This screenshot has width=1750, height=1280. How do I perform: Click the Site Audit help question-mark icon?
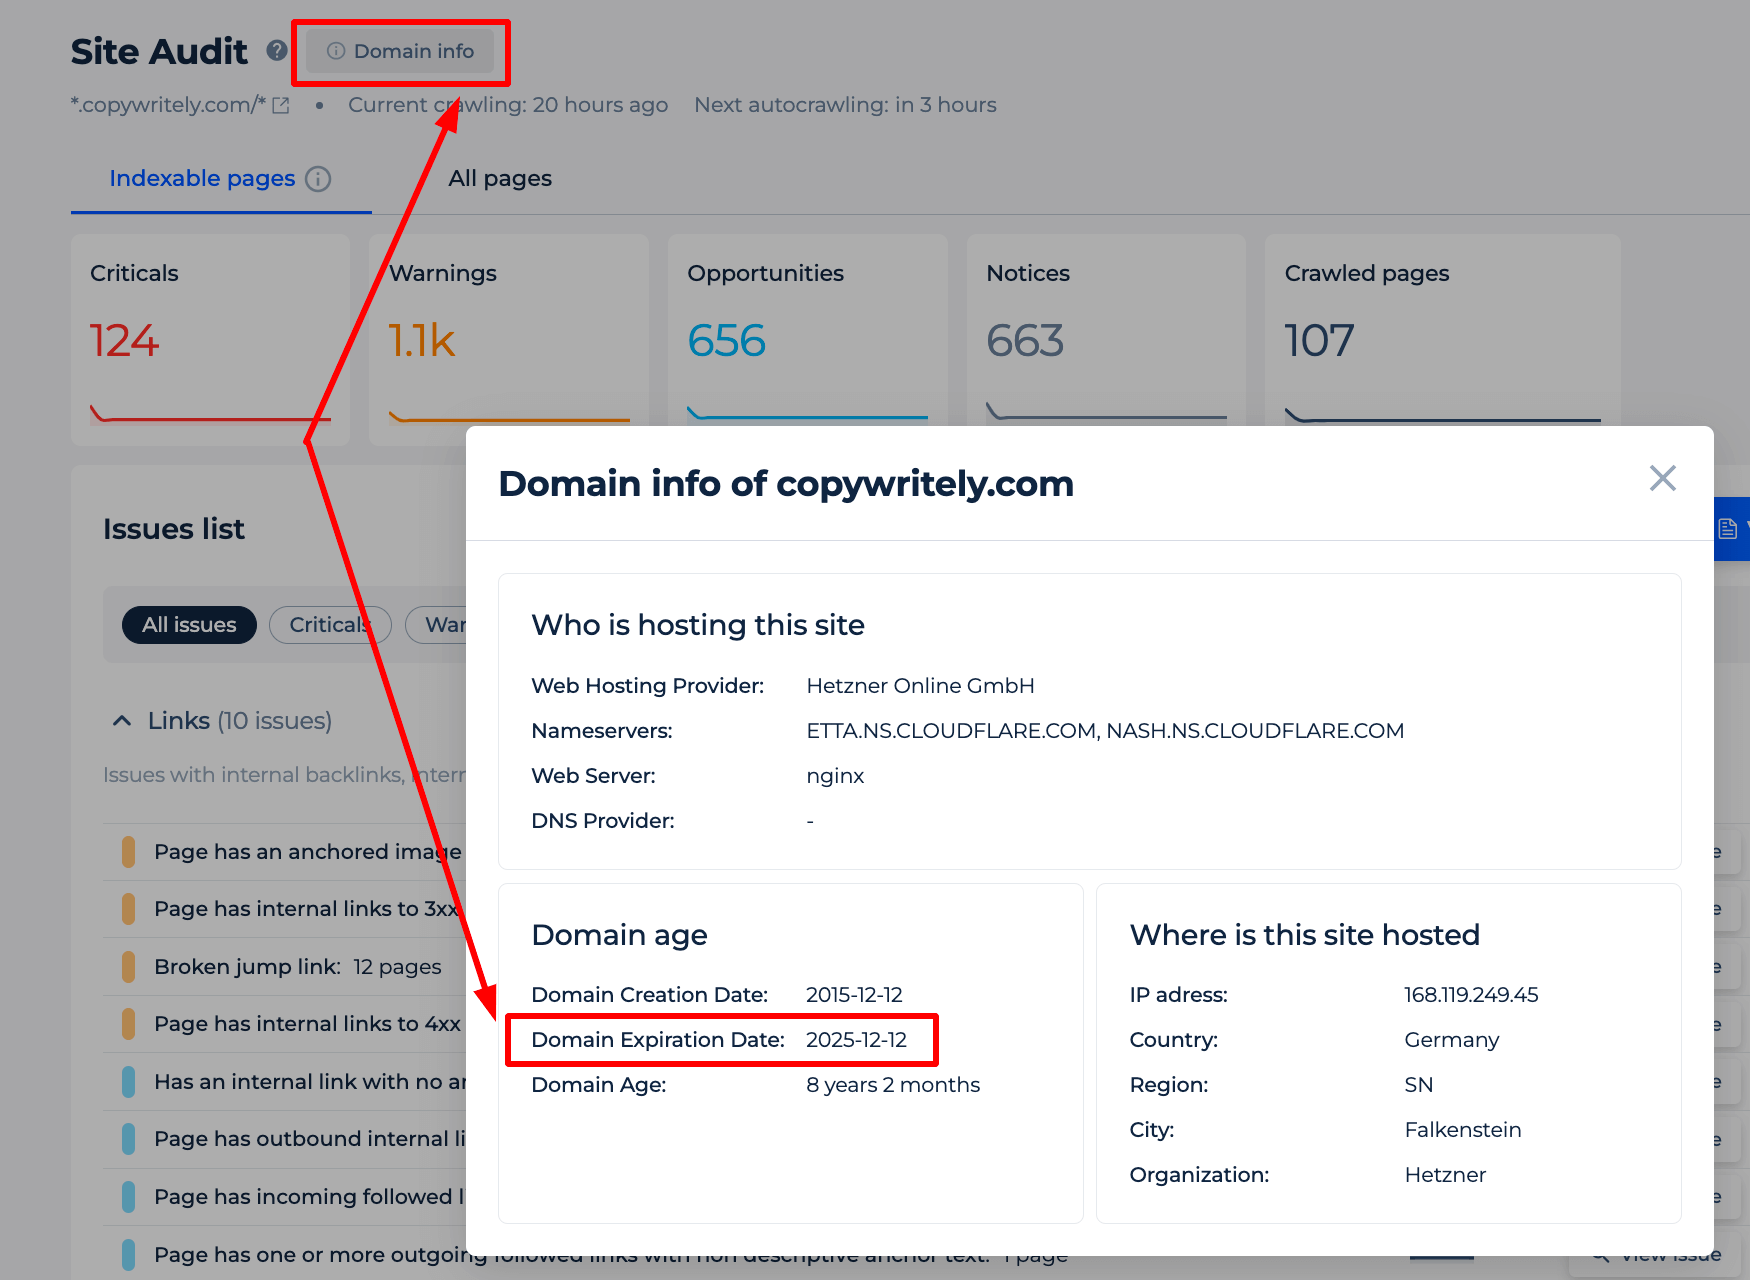(277, 50)
